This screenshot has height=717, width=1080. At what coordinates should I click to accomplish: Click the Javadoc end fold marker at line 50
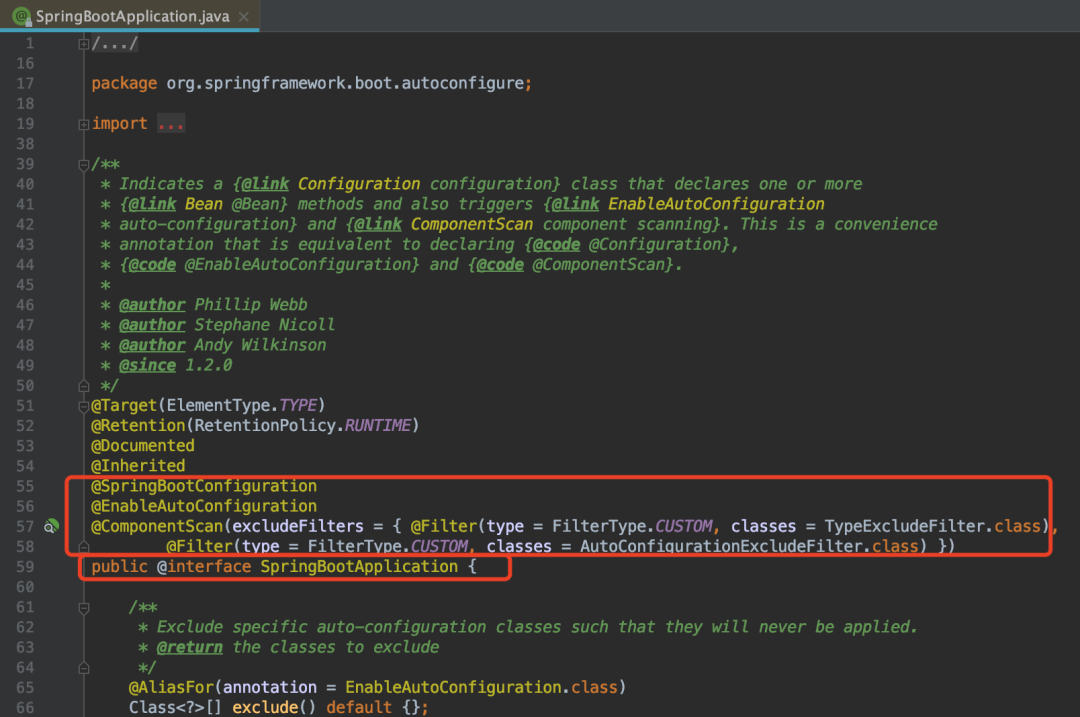(83, 386)
